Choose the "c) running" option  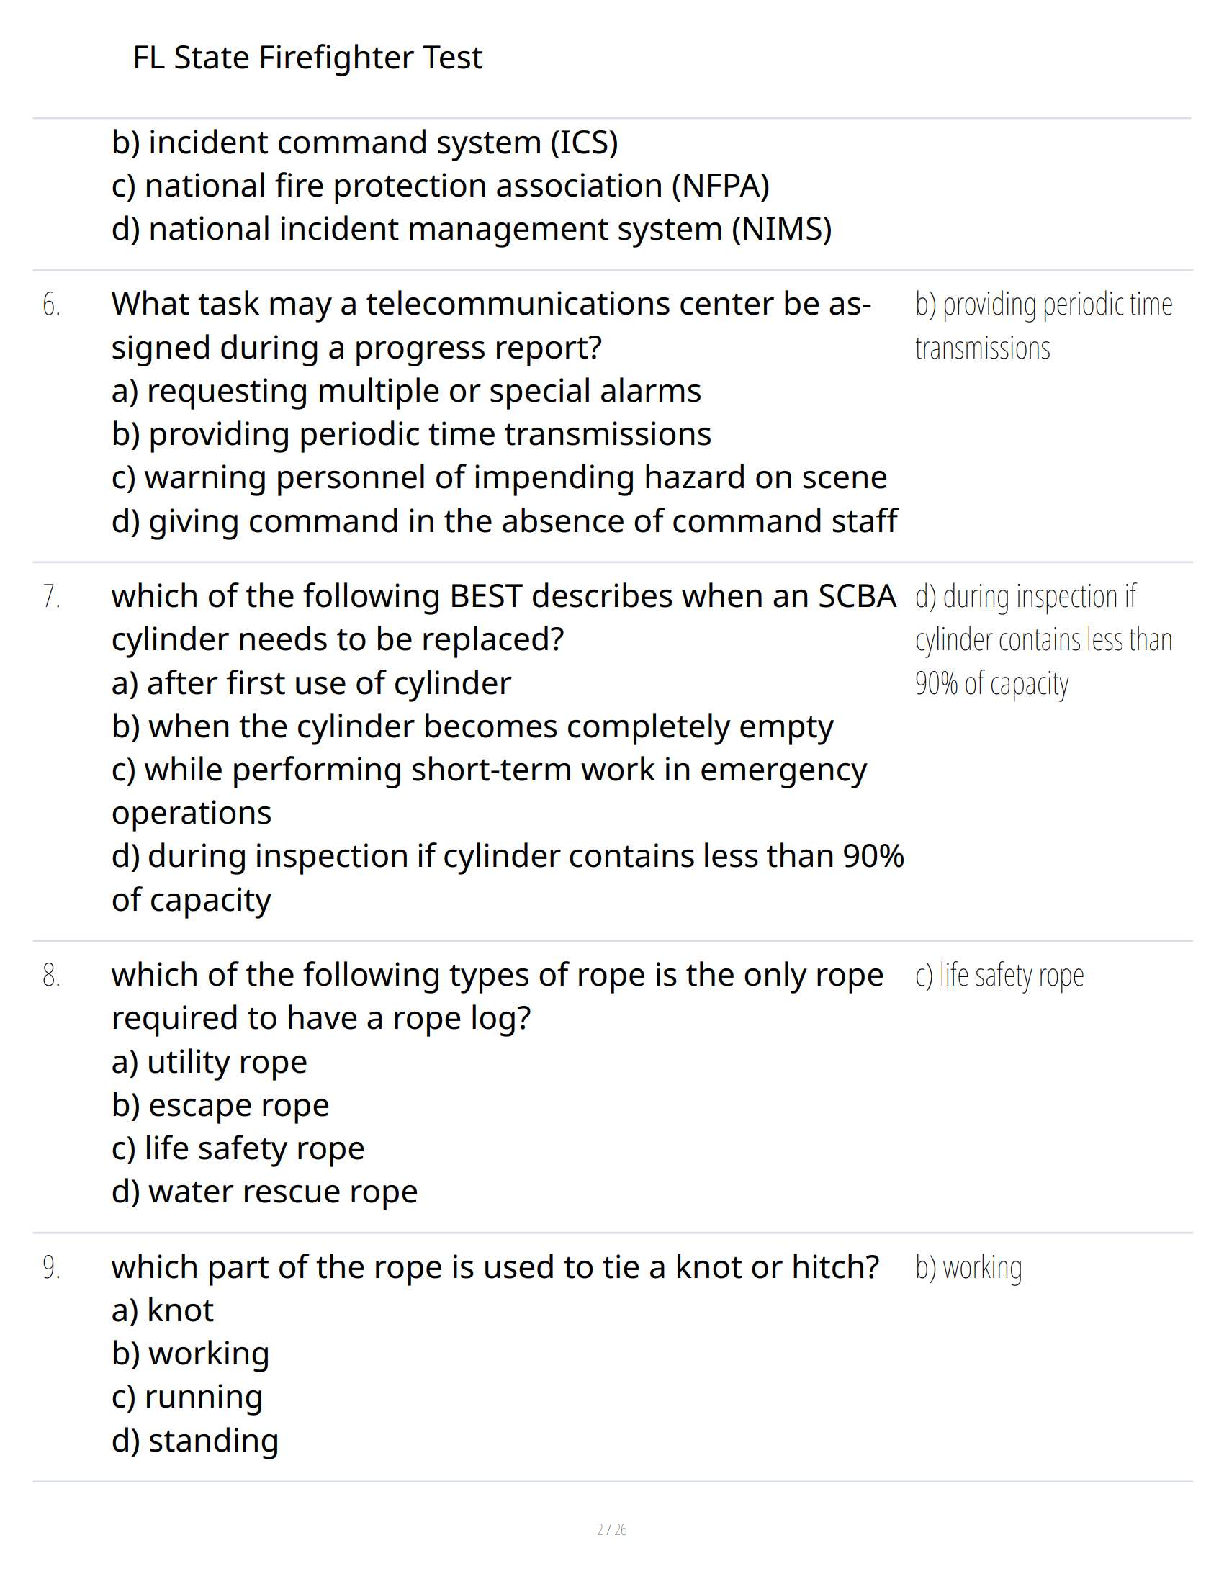coord(187,1397)
